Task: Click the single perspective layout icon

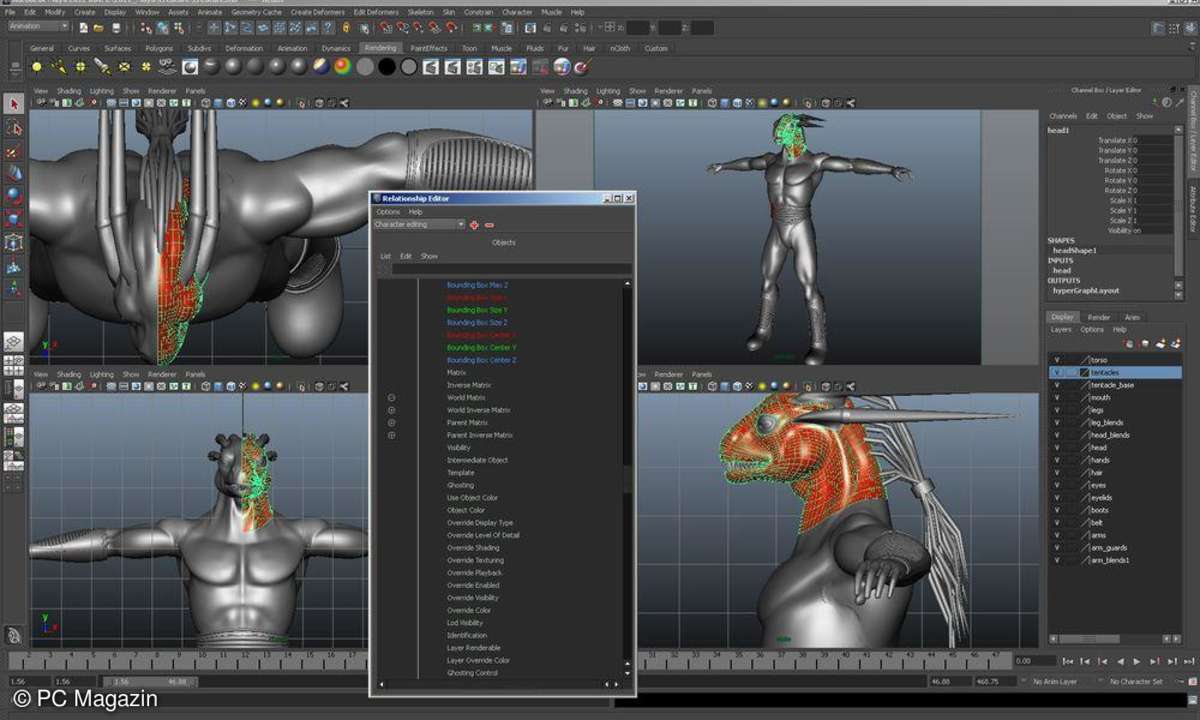Action: tap(13, 343)
